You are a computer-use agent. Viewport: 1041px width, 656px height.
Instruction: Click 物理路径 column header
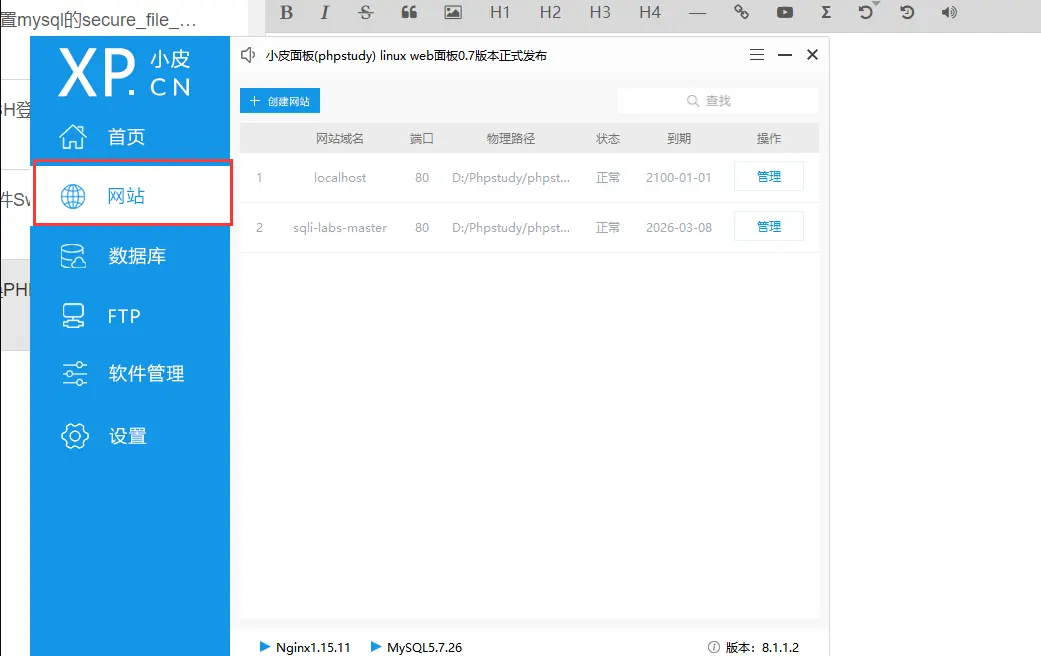511,138
